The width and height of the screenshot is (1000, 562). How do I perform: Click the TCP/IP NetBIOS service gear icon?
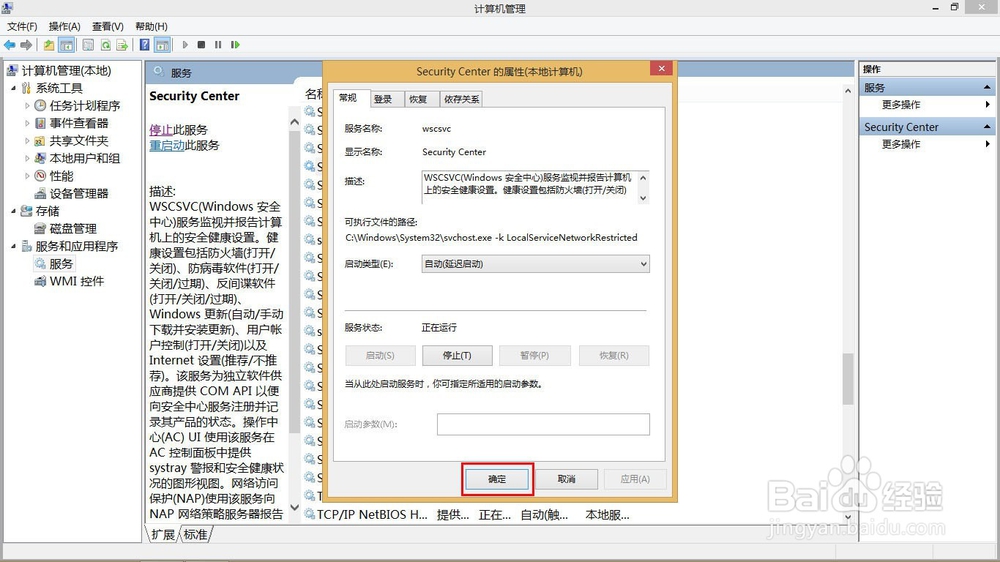pos(310,514)
